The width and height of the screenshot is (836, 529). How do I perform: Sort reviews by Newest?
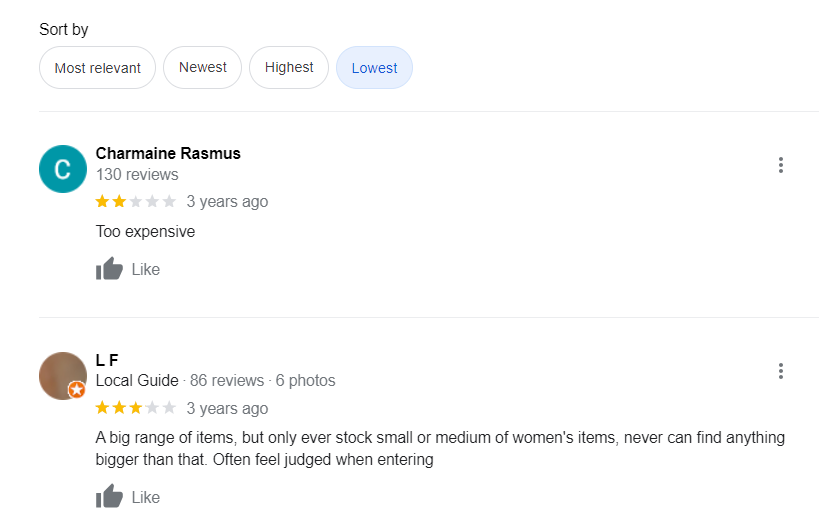[203, 68]
